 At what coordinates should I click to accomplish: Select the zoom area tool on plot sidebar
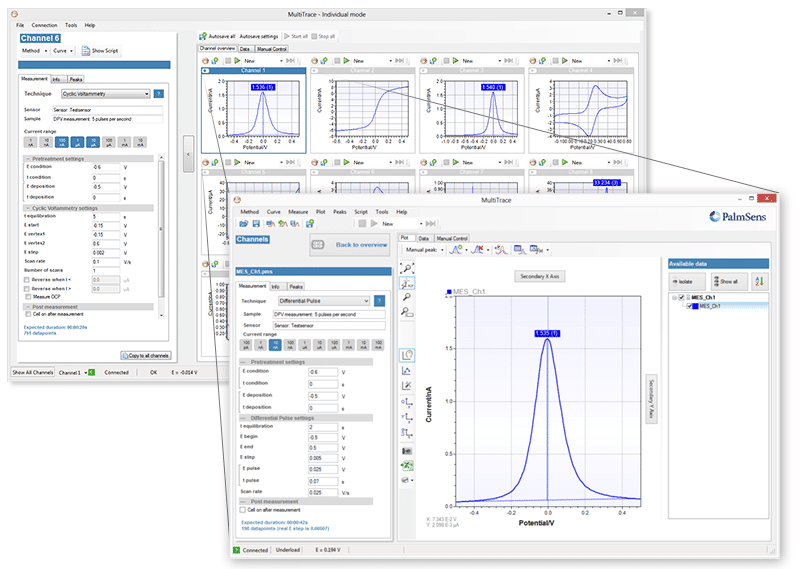(407, 312)
